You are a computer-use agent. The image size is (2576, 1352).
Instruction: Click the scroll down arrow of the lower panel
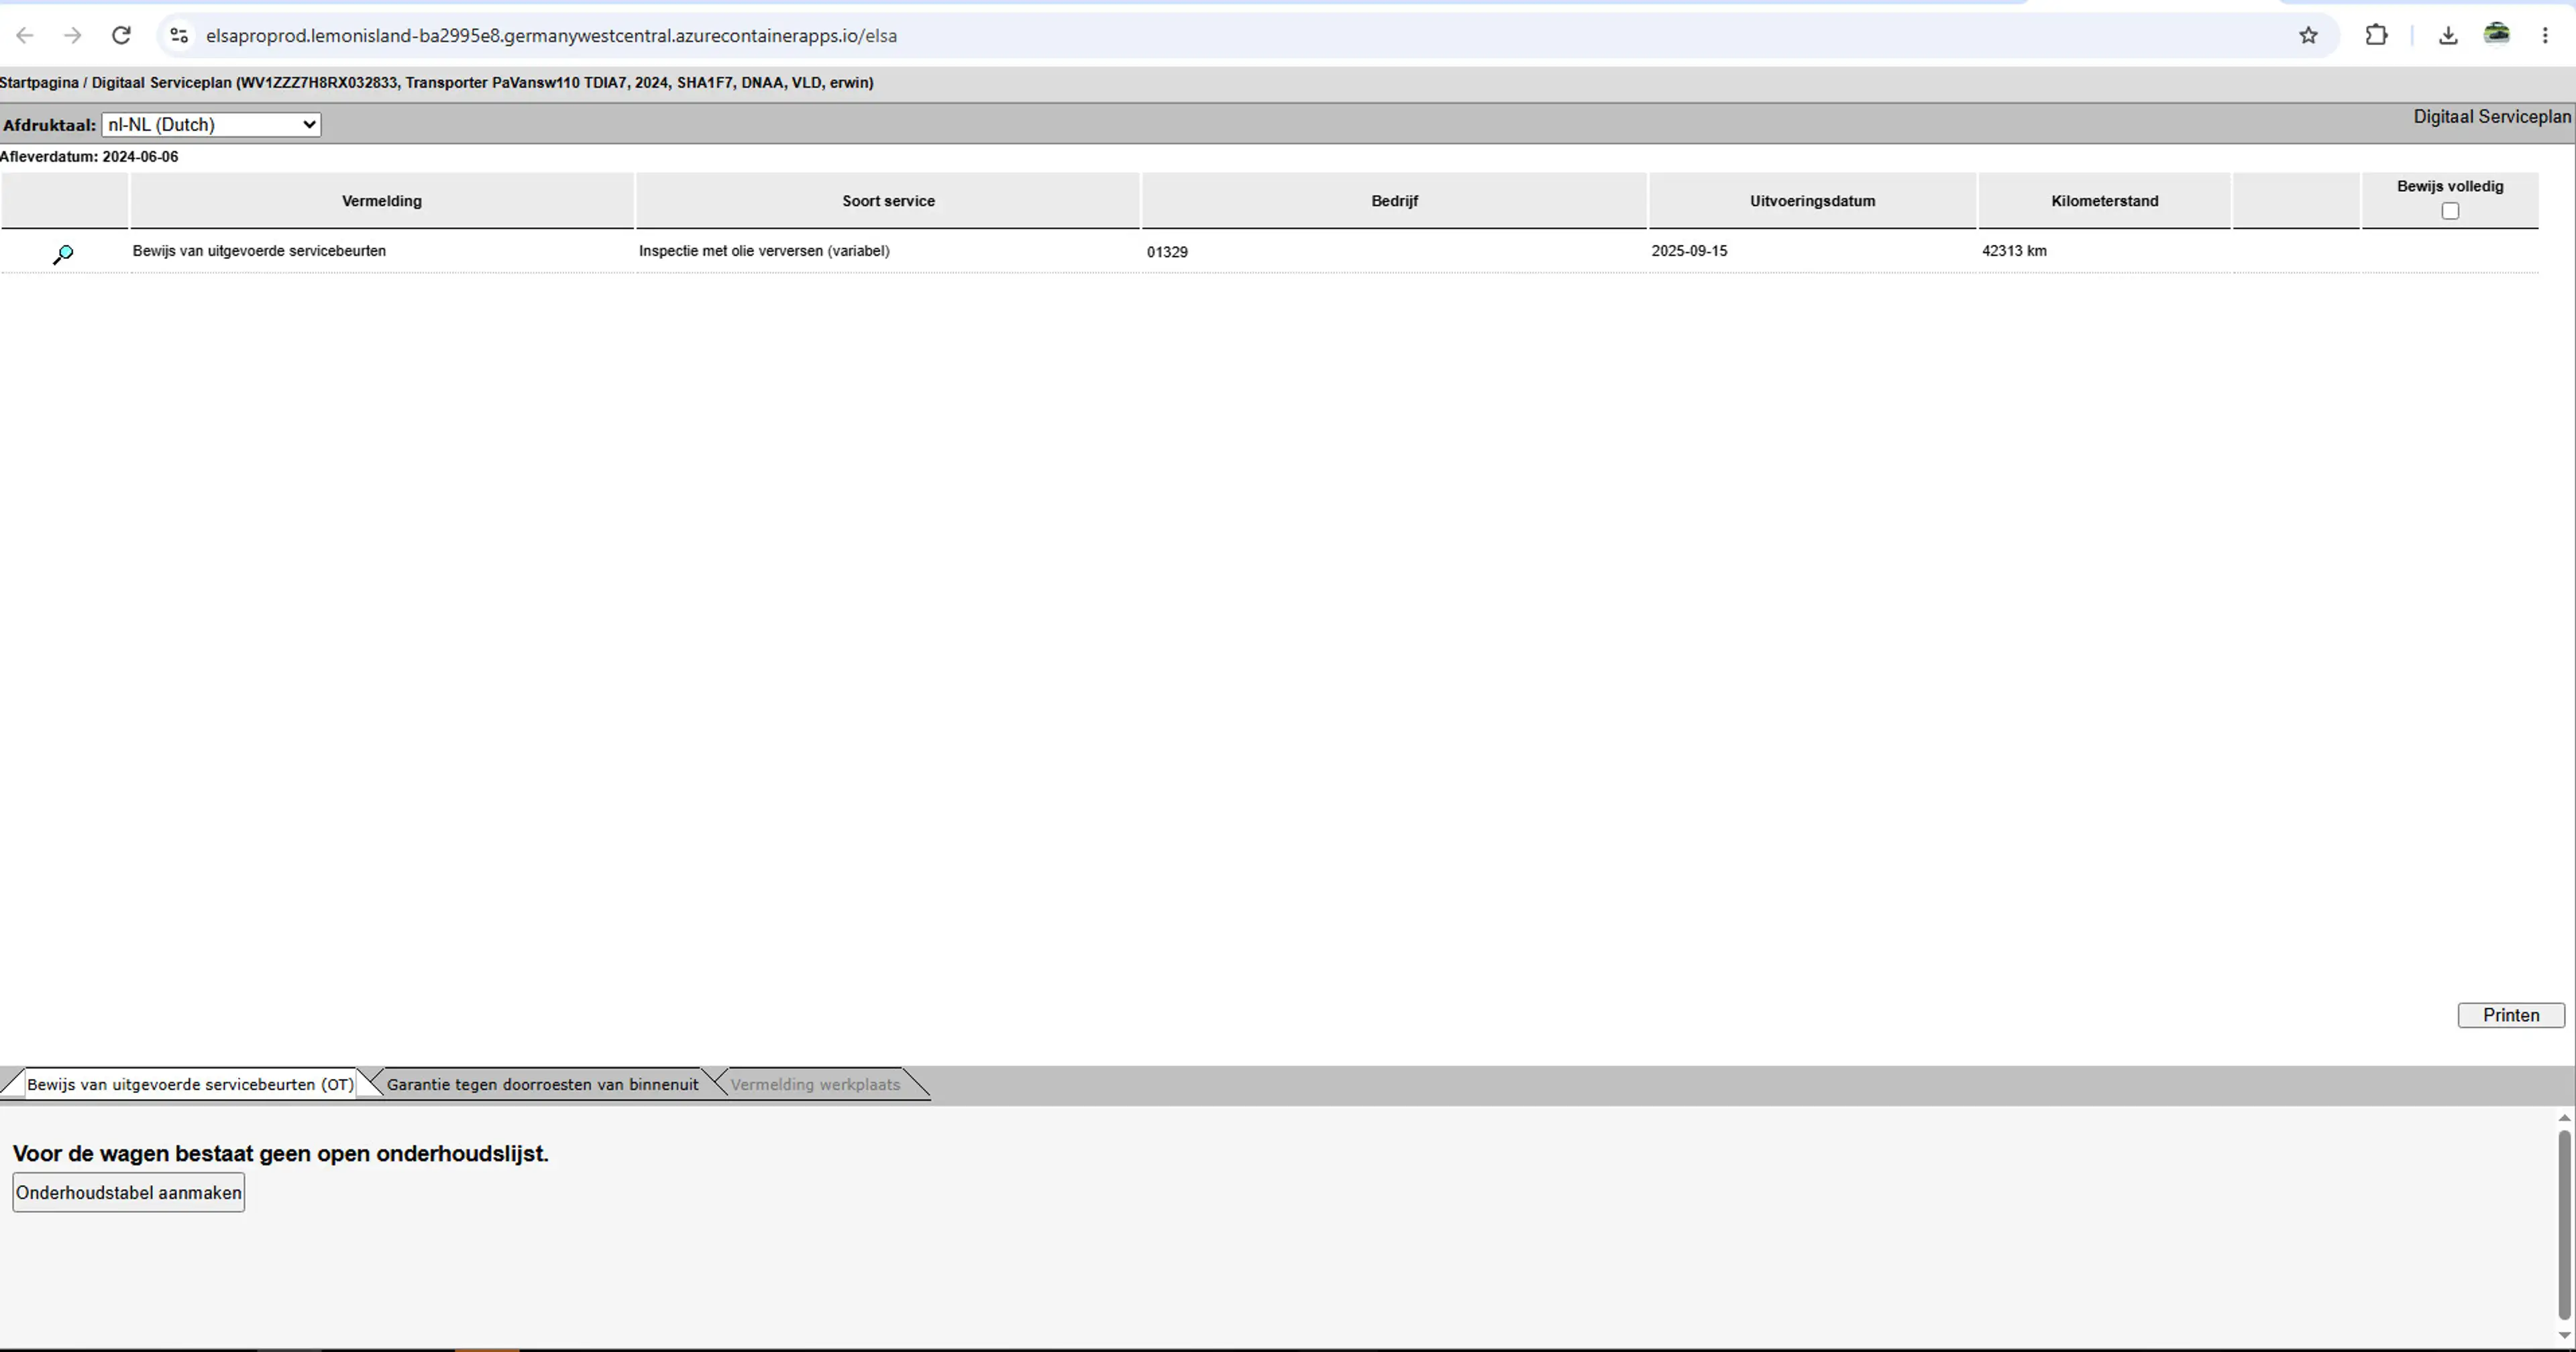pyautogui.click(x=2564, y=1335)
